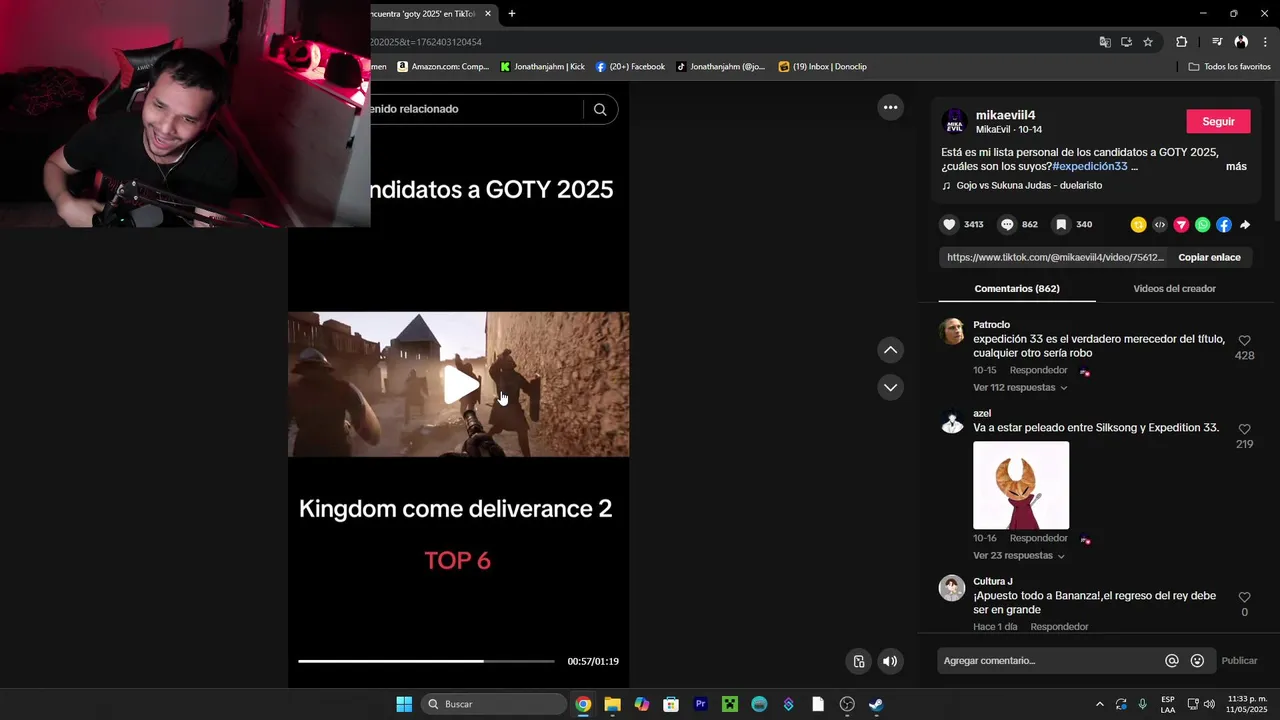The width and height of the screenshot is (1280, 720).
Task: Go to next video with down arrow
Action: pyautogui.click(x=890, y=387)
